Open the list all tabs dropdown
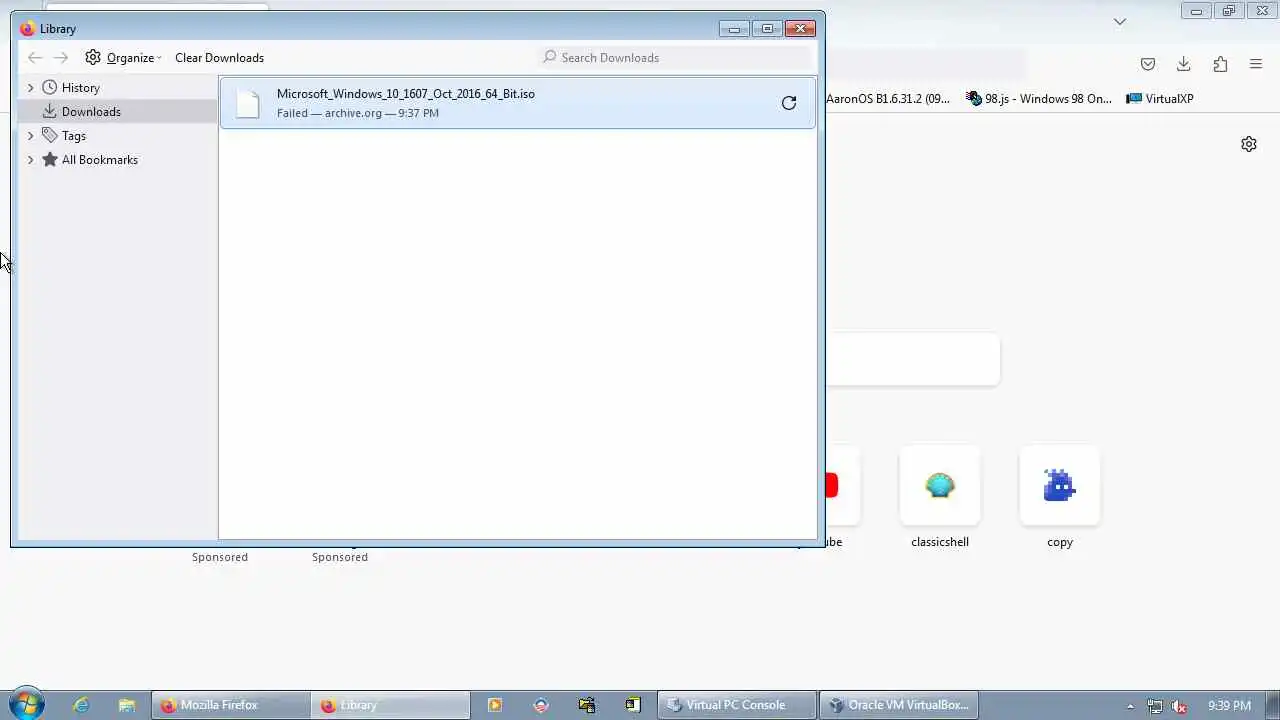Screen dimensions: 1280x720 [1120, 21]
